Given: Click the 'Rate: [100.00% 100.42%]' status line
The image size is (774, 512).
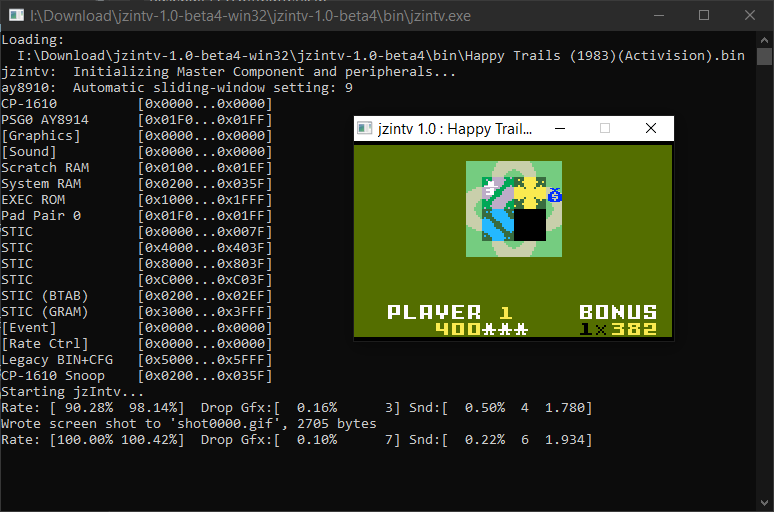Looking at the screenshot, I should (x=297, y=439).
